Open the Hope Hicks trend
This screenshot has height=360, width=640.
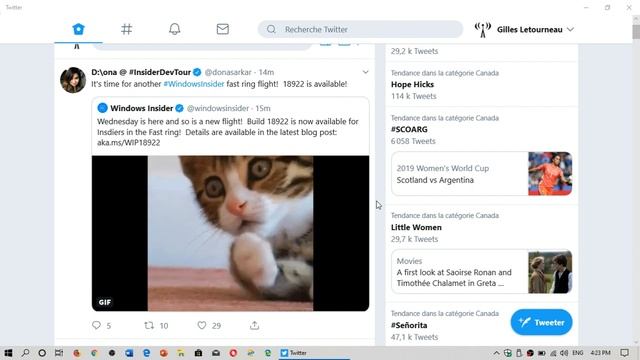[x=412, y=84]
